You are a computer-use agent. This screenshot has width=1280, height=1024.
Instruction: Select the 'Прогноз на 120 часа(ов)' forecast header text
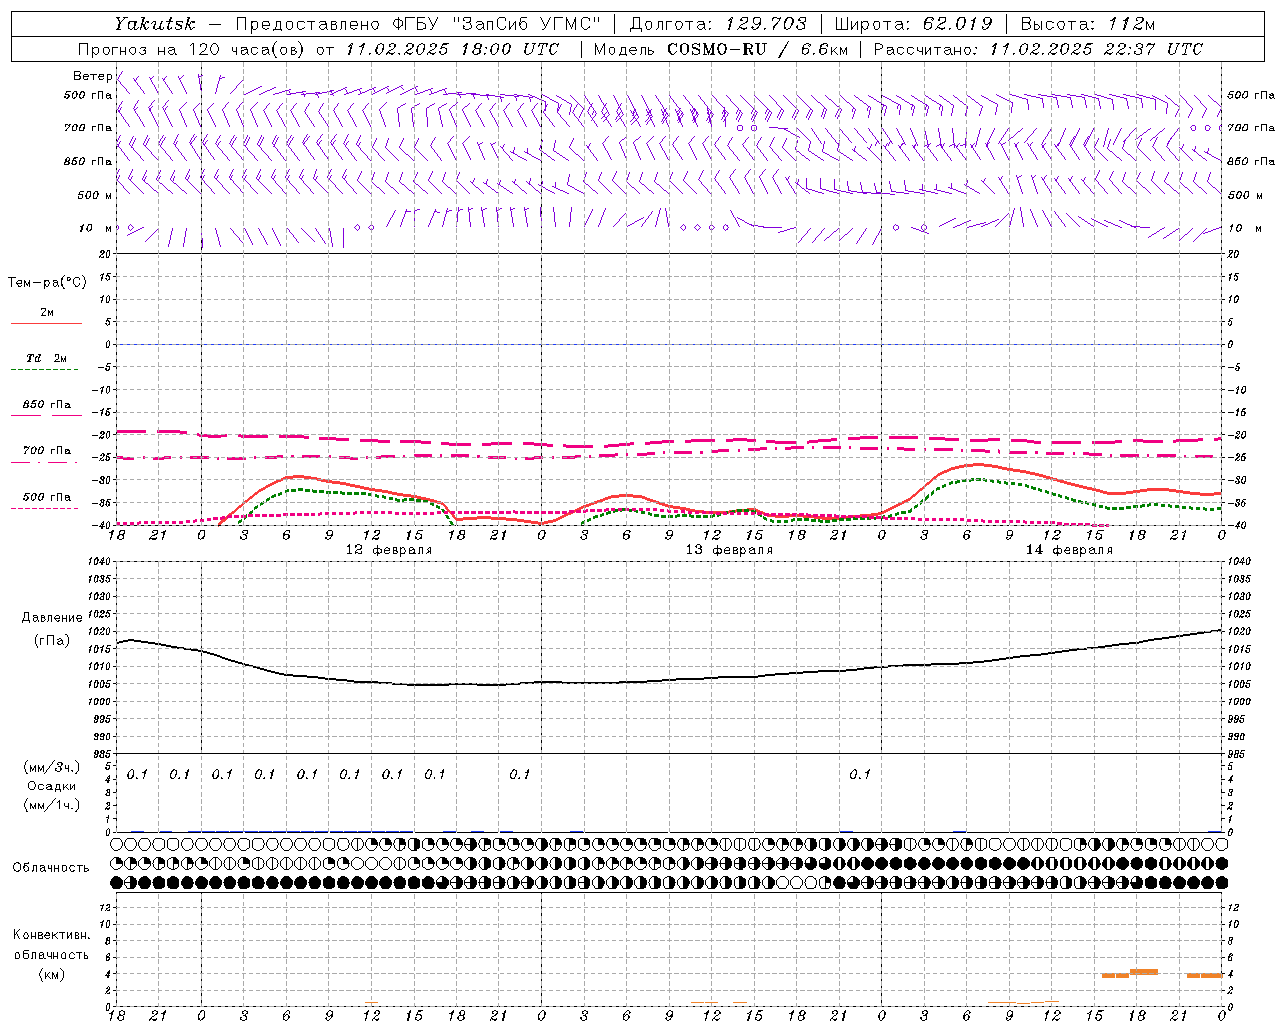[x=192, y=49]
